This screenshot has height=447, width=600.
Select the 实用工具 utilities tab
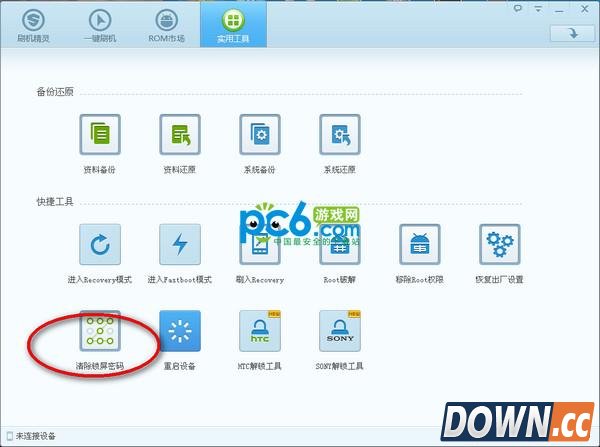point(230,27)
